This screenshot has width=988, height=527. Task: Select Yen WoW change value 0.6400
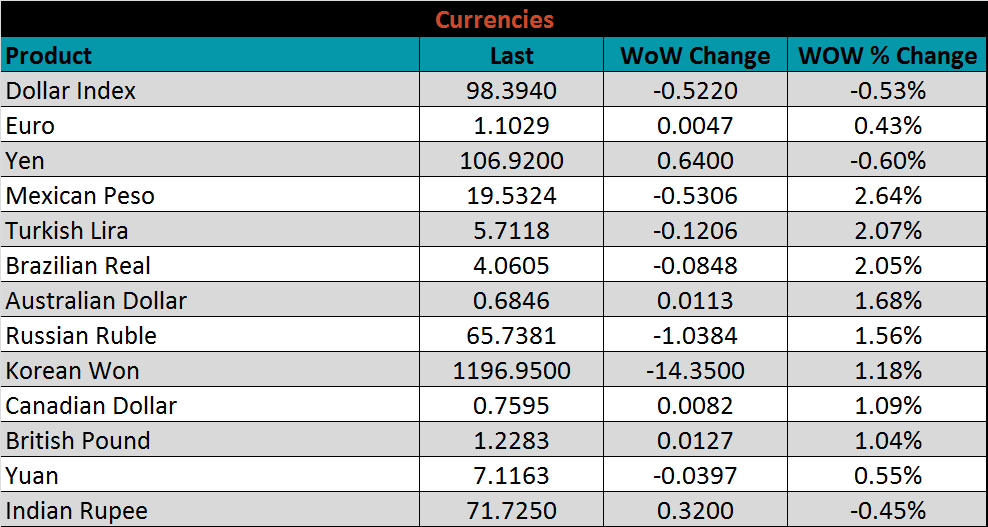[695, 161]
